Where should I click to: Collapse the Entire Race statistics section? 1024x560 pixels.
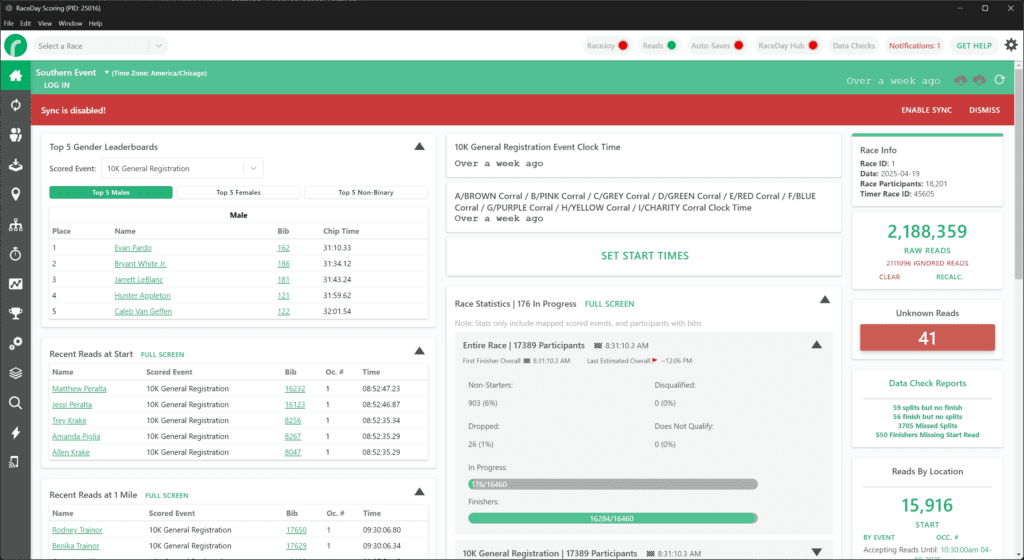point(816,345)
